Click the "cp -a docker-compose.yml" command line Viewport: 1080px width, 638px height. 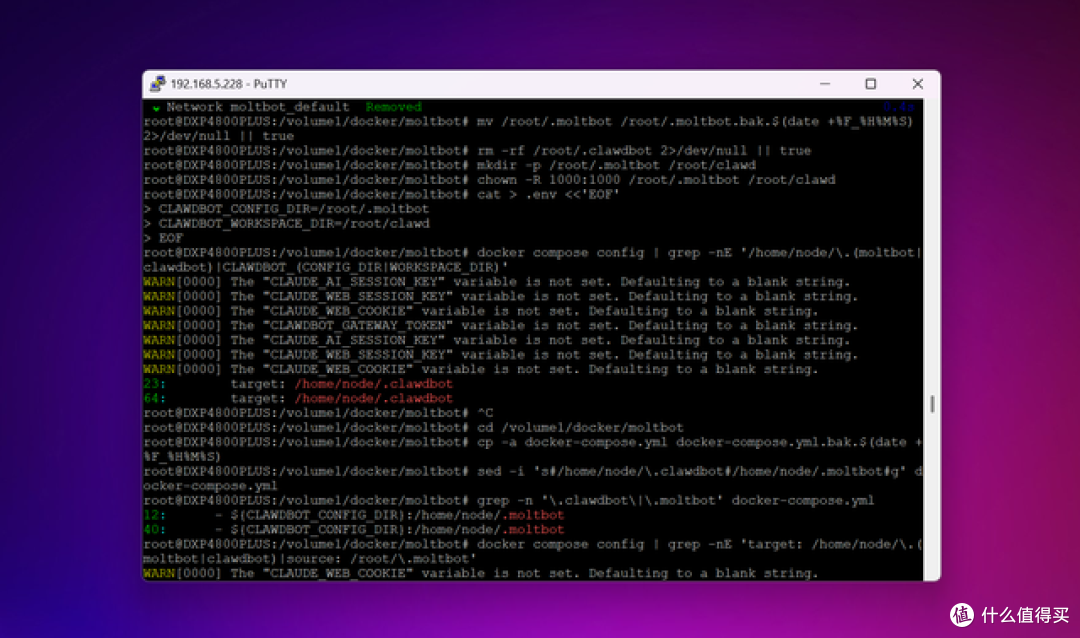[x=532, y=449]
